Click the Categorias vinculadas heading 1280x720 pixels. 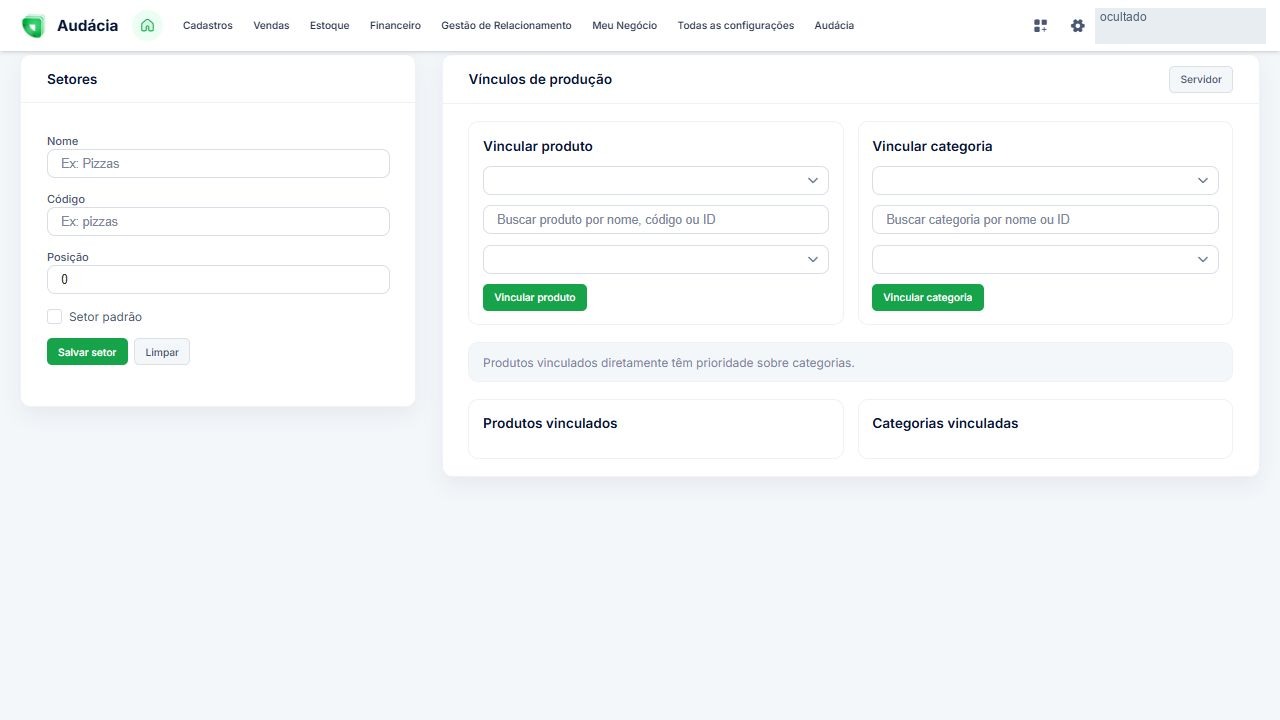point(945,424)
